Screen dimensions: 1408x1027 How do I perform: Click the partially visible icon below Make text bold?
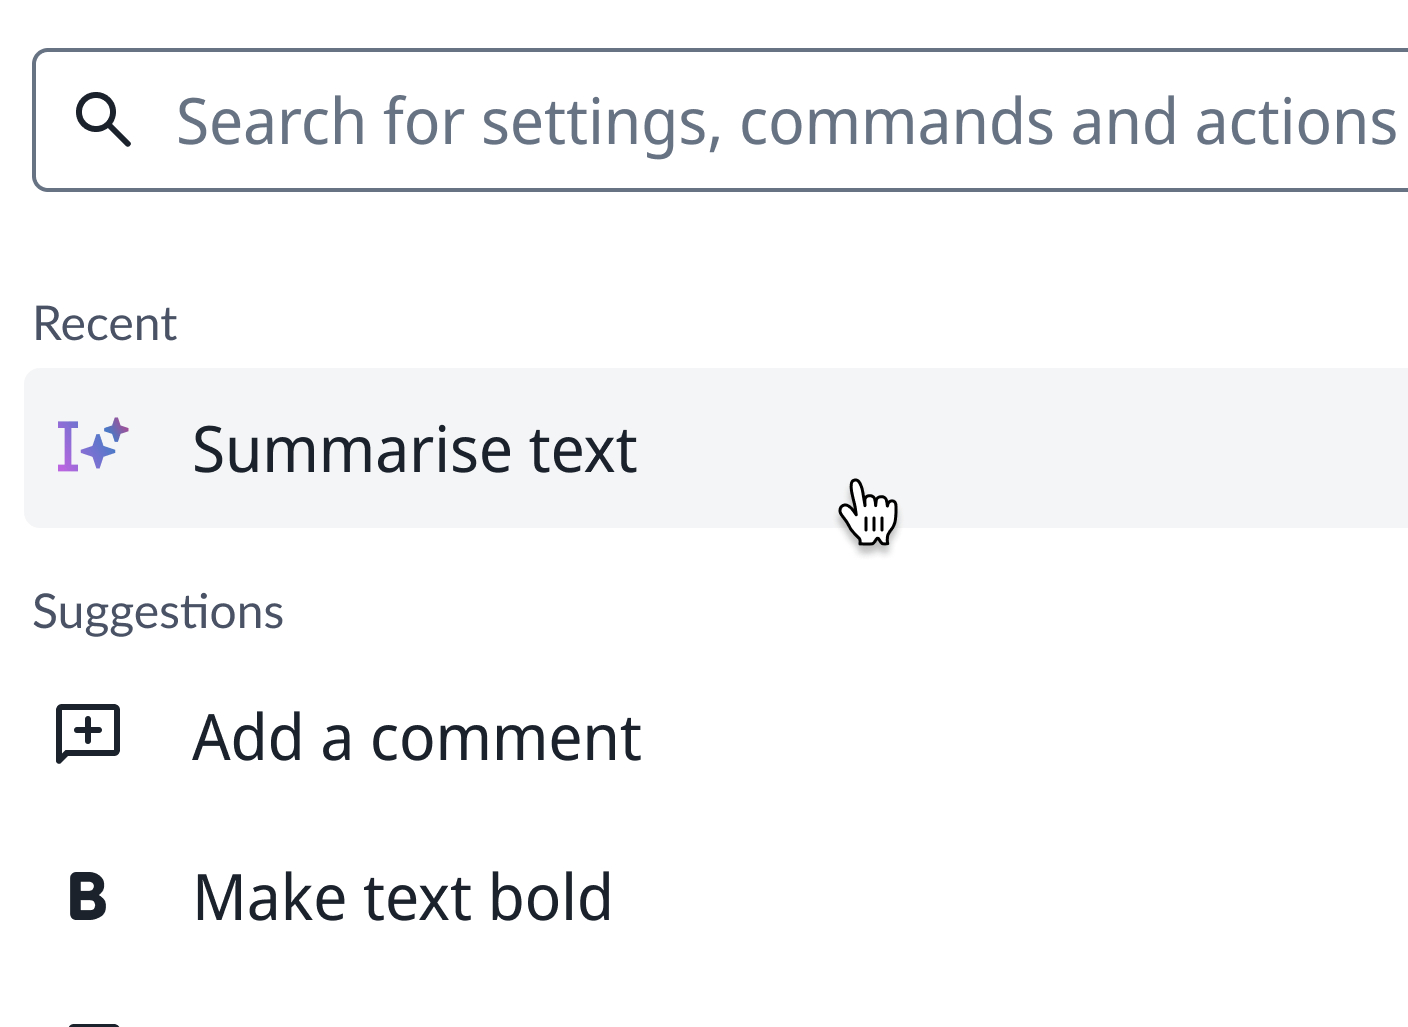(95, 1022)
